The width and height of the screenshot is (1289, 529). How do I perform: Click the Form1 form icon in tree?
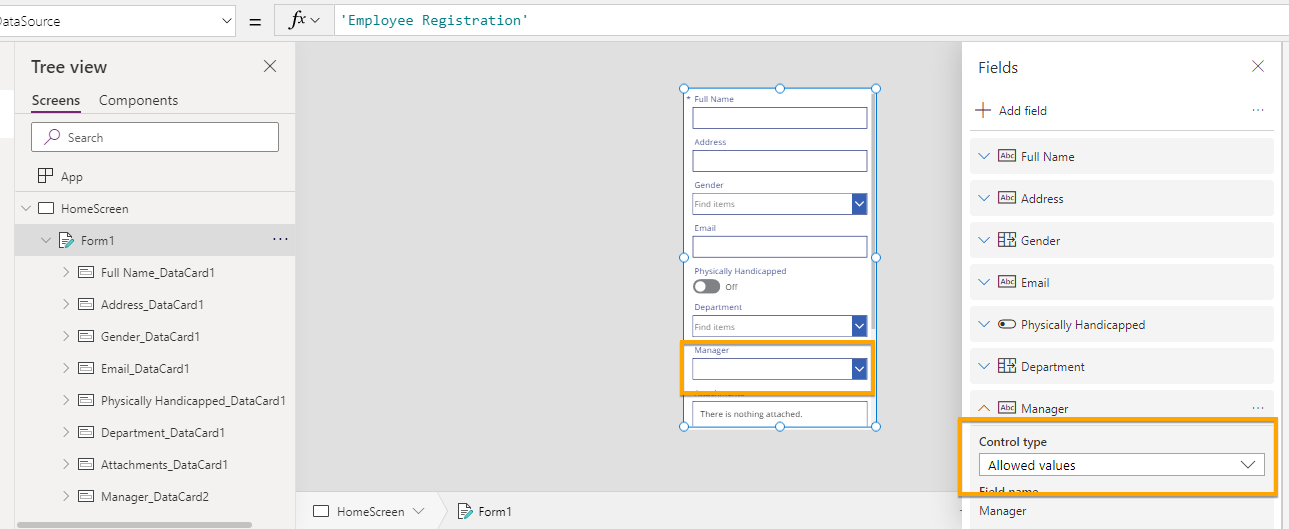coord(67,241)
